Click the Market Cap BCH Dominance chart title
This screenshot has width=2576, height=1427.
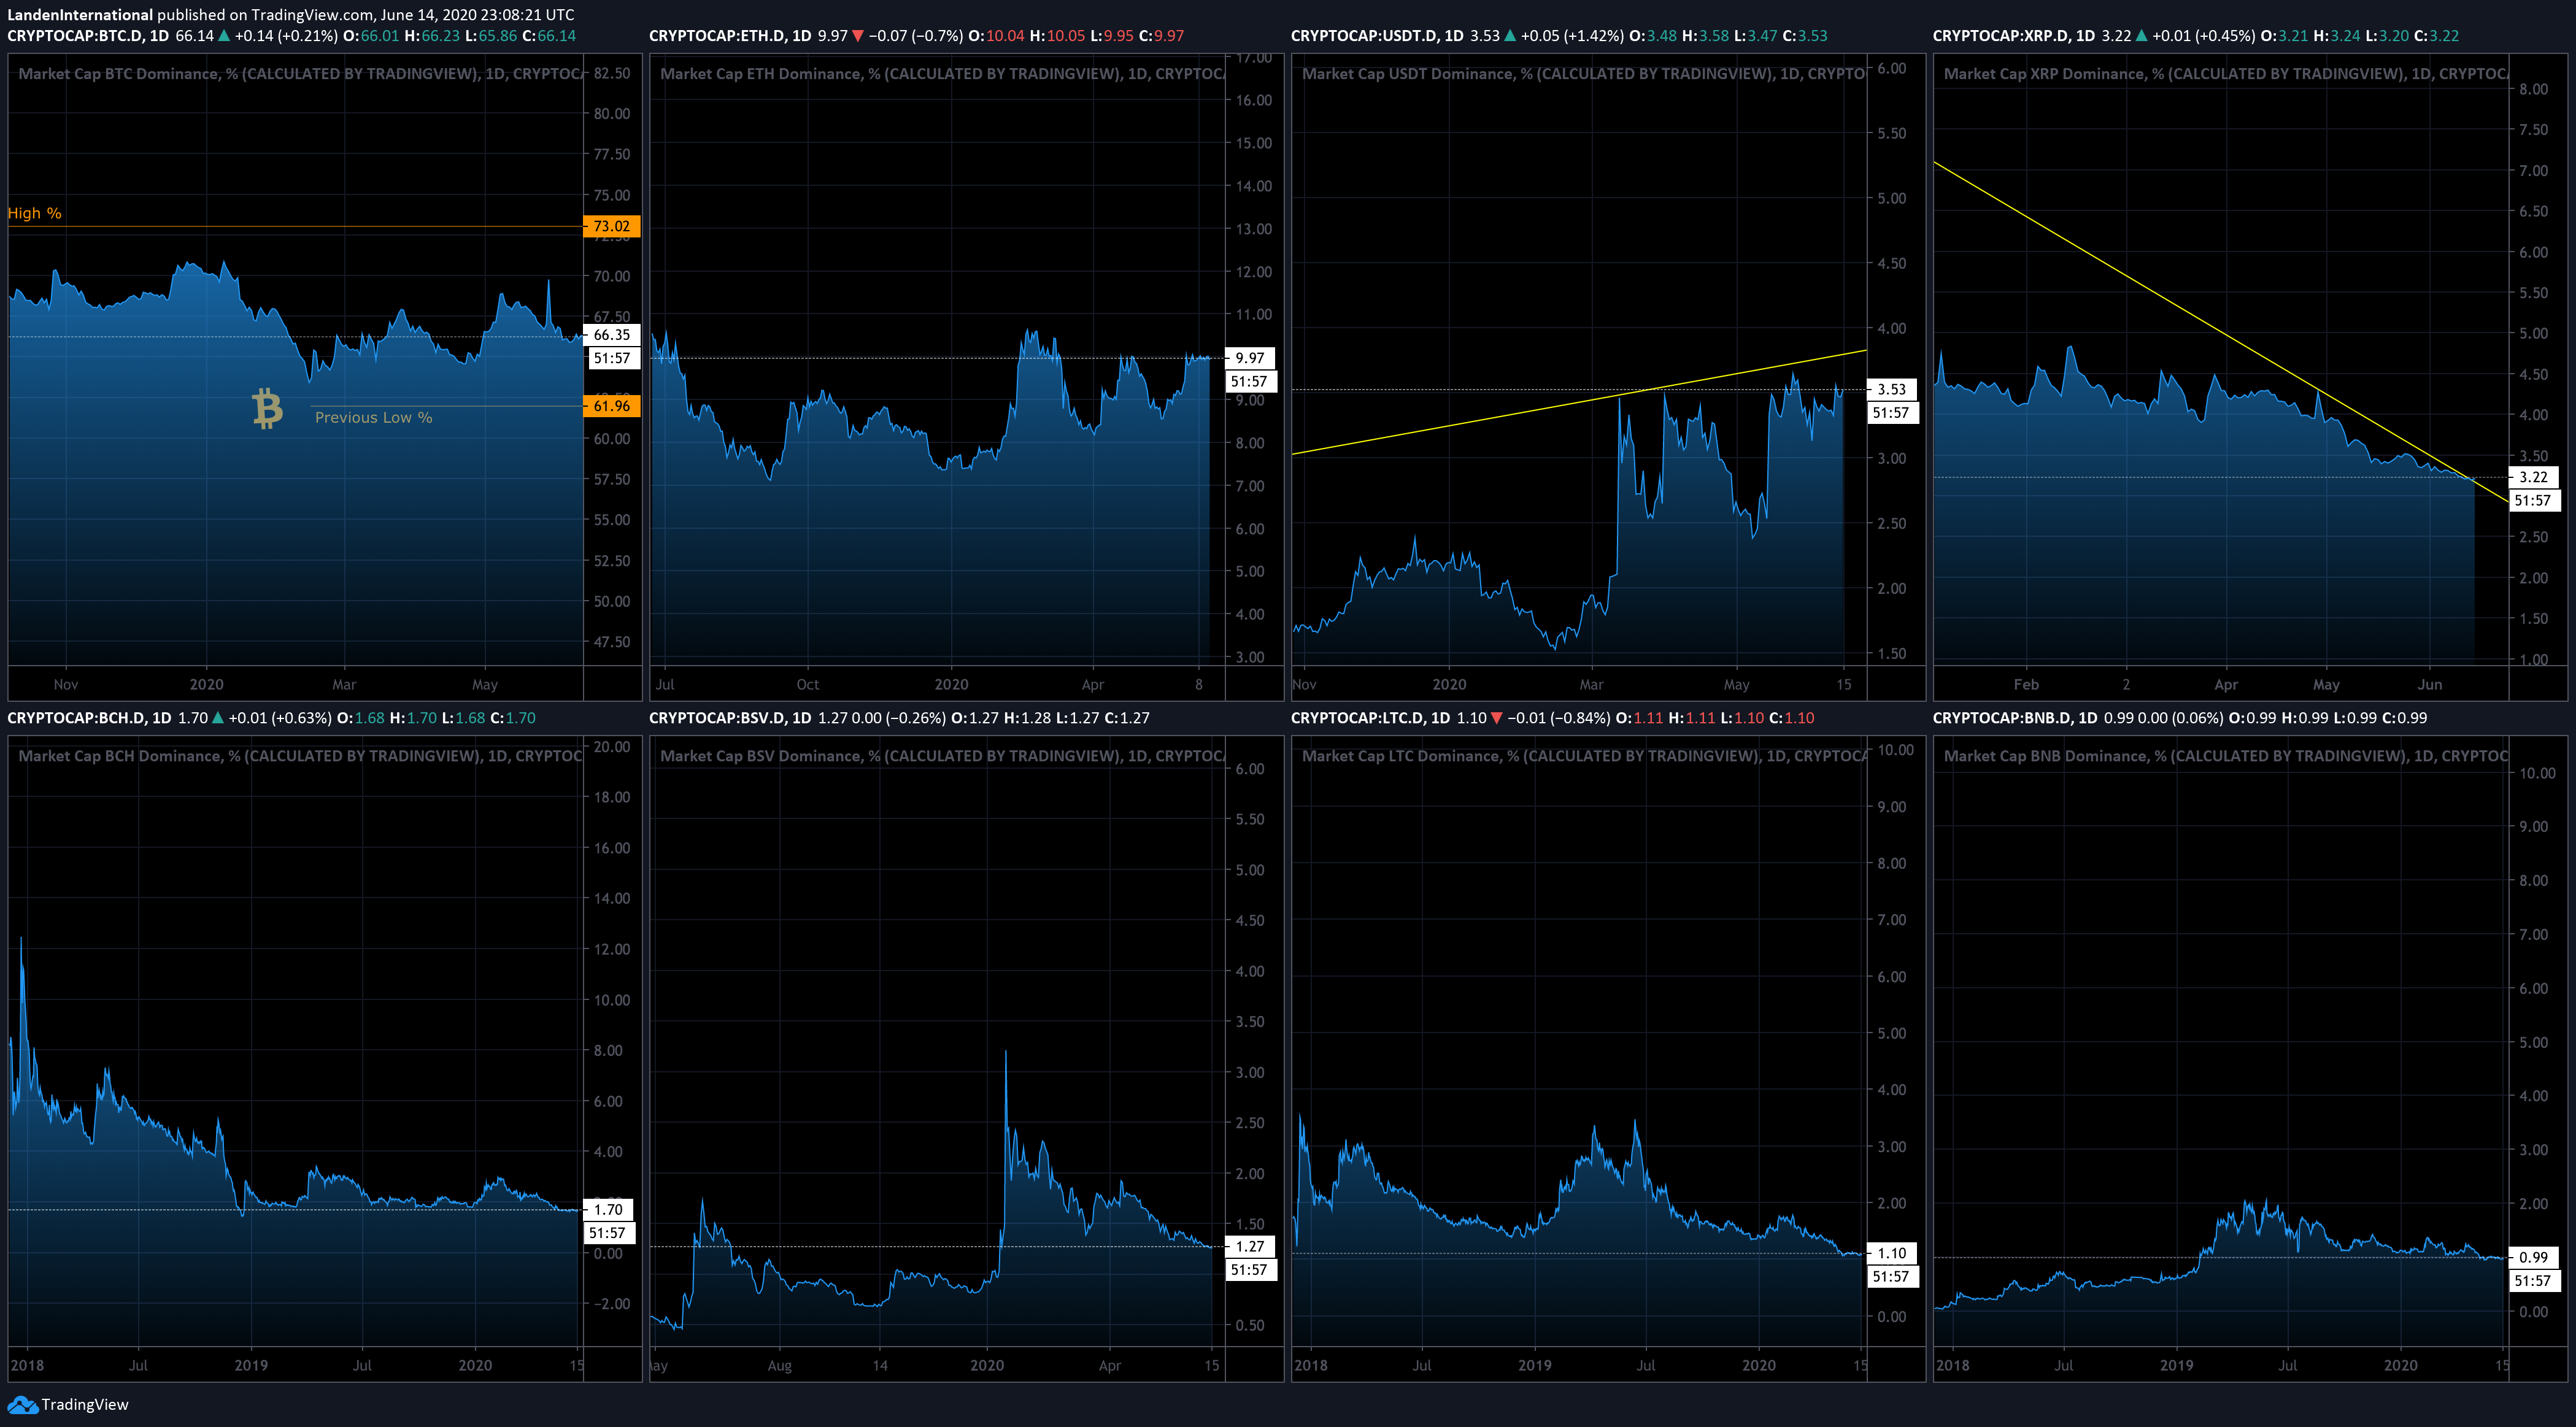300,756
